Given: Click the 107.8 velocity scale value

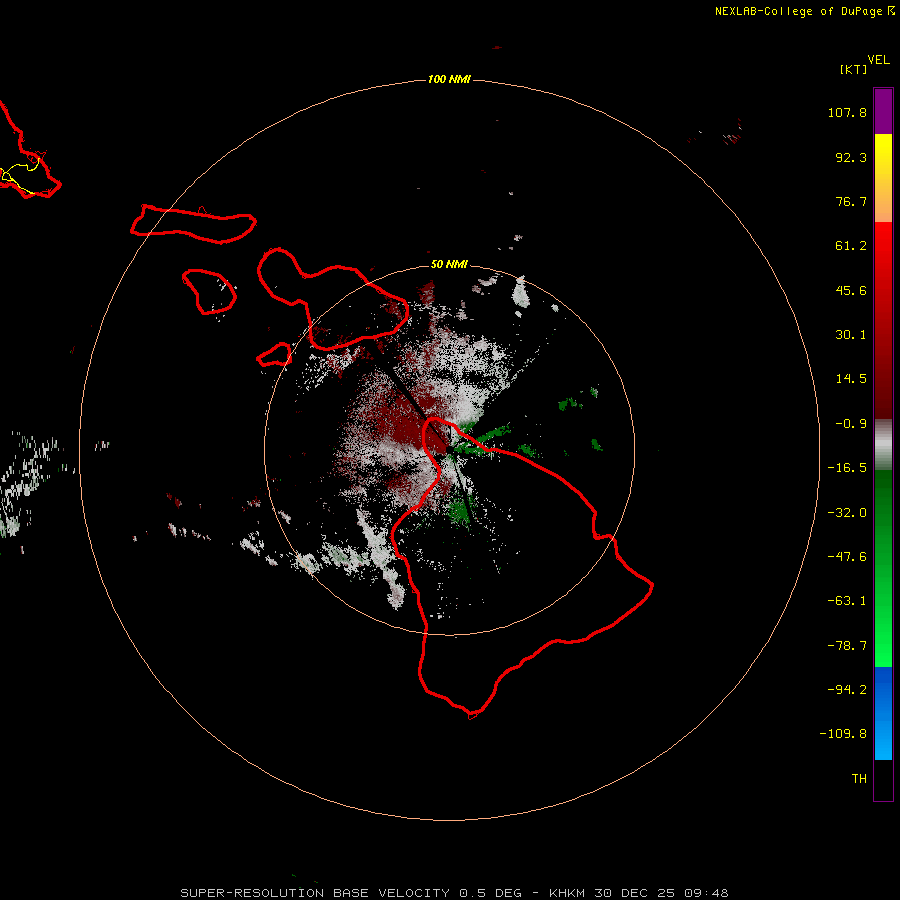Looking at the screenshot, I should pyautogui.click(x=847, y=112).
